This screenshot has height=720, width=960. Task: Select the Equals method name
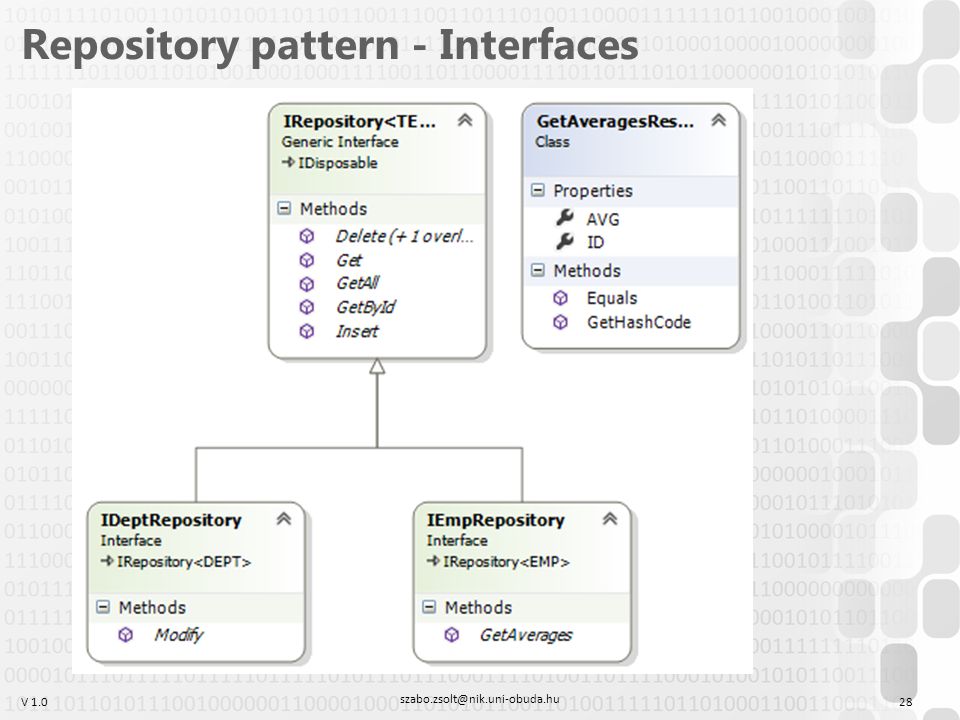[x=612, y=298]
